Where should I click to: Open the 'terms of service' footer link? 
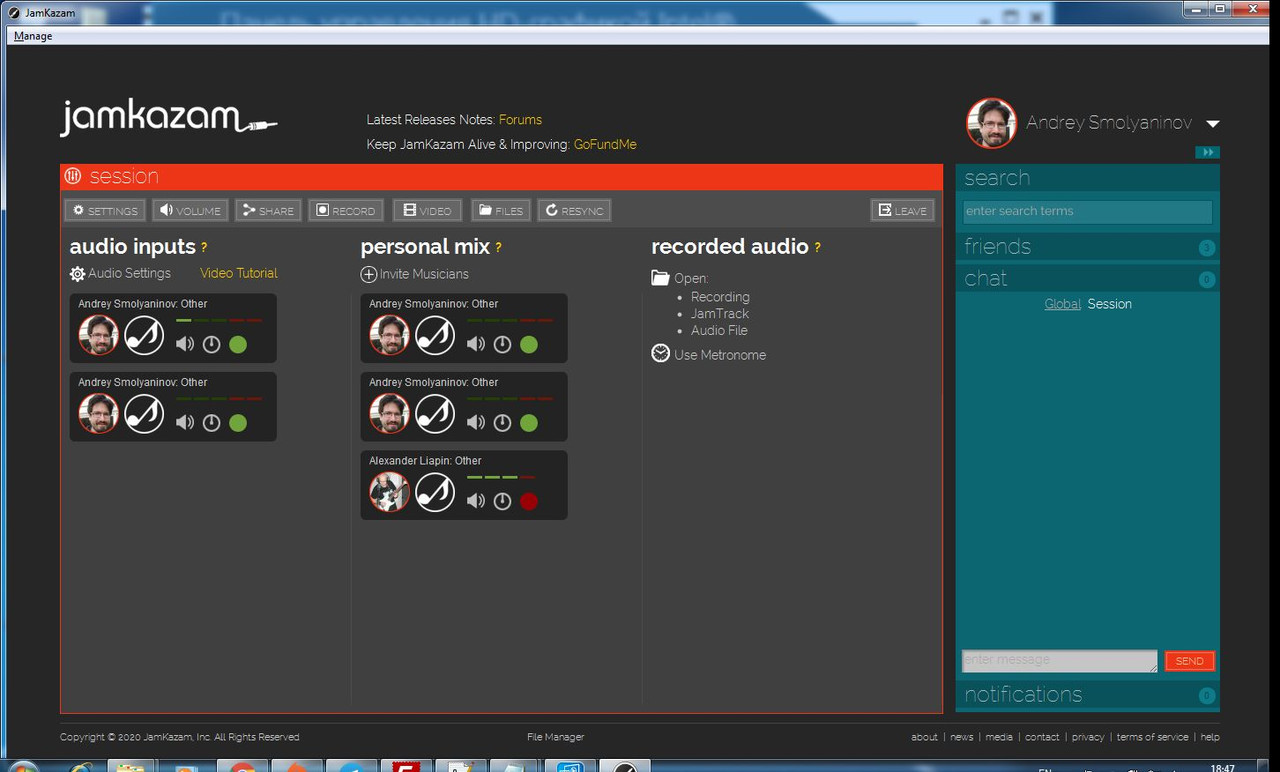1152,737
